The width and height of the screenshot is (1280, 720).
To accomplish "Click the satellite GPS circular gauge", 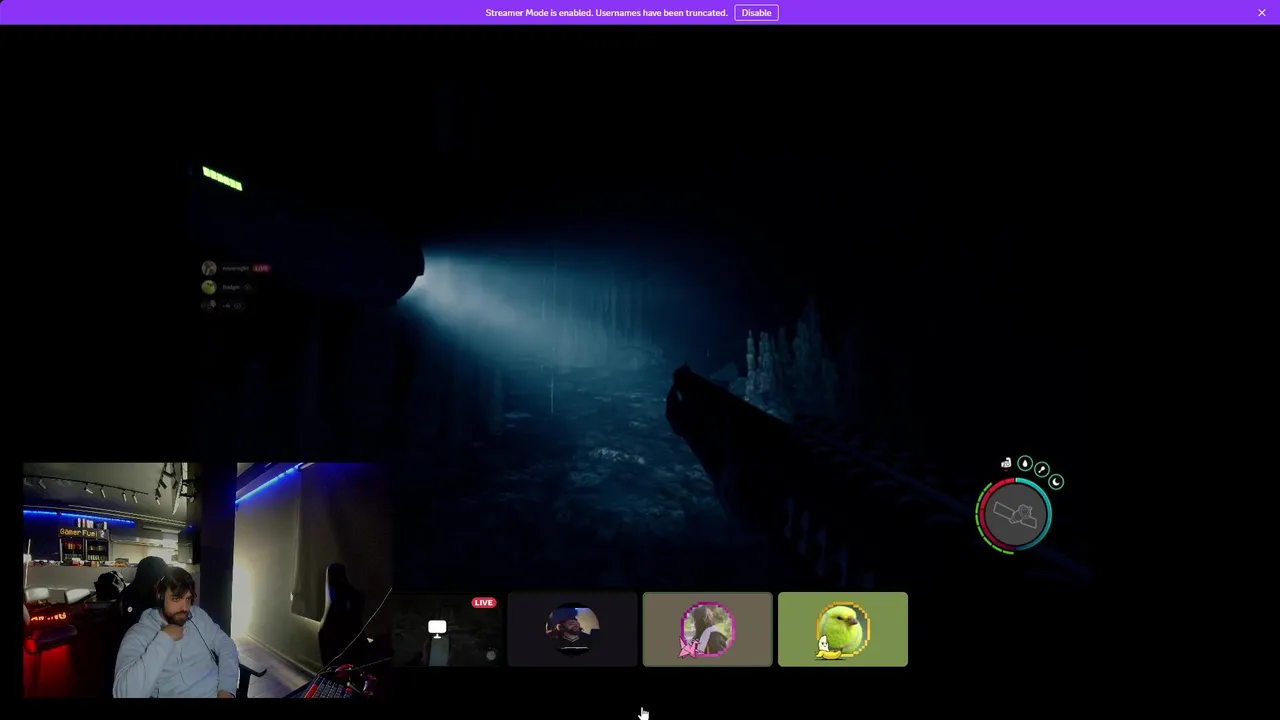I will pos(1014,515).
